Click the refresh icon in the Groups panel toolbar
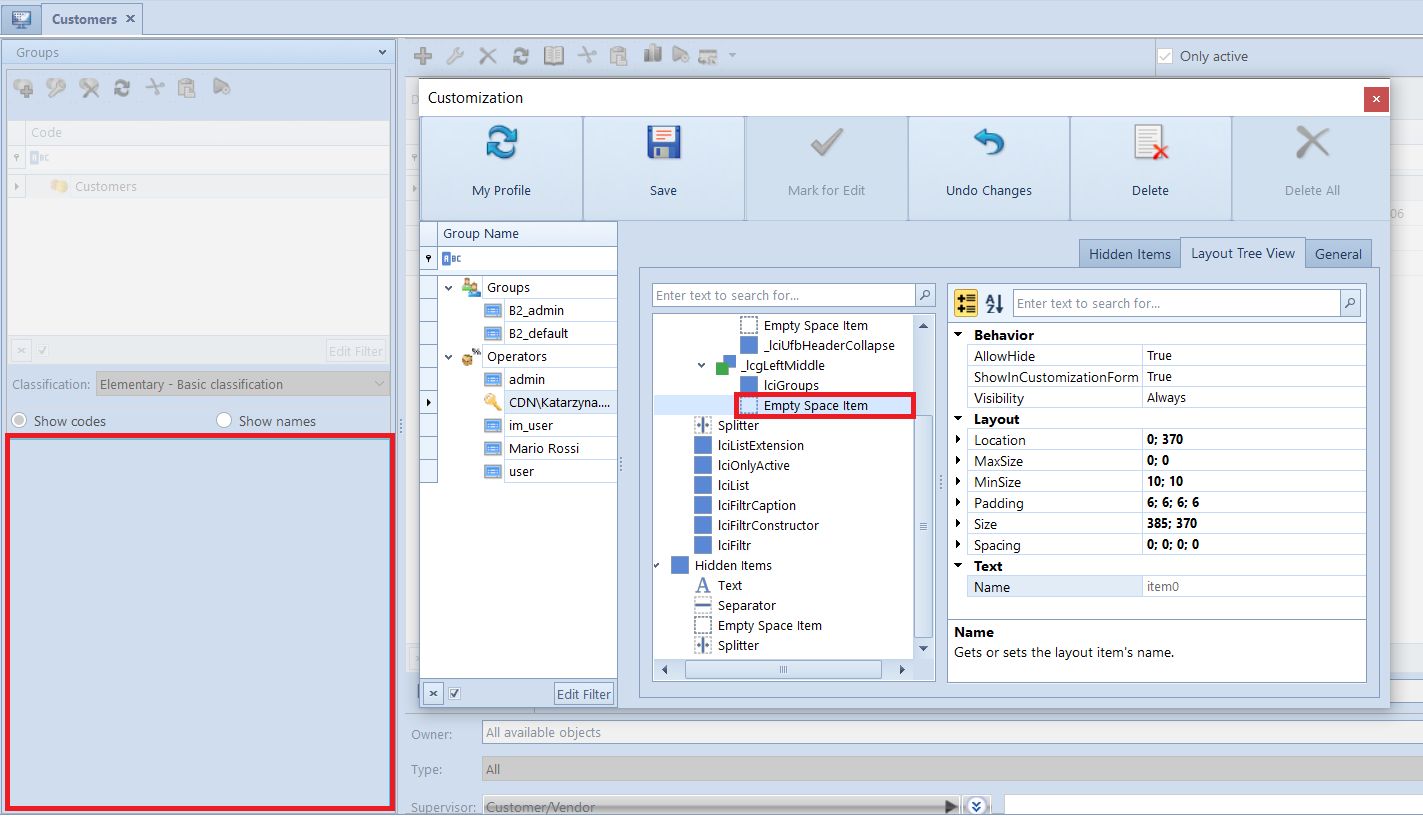This screenshot has width=1423, height=818. 122,89
